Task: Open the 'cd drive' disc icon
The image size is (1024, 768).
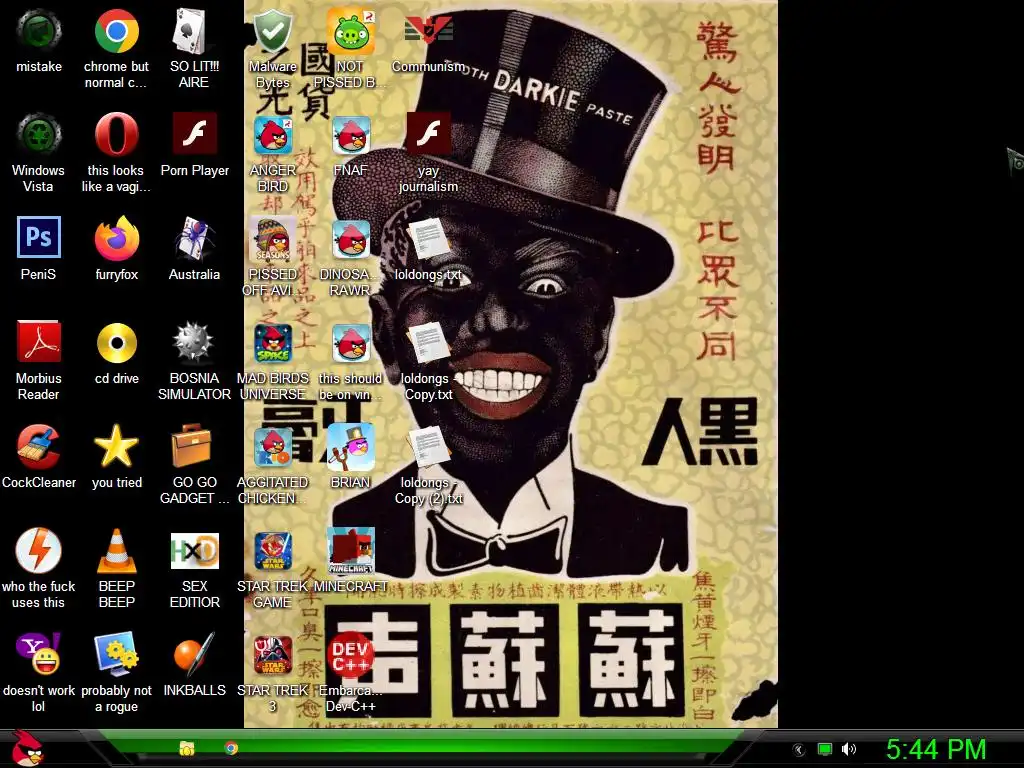Action: tap(116, 342)
